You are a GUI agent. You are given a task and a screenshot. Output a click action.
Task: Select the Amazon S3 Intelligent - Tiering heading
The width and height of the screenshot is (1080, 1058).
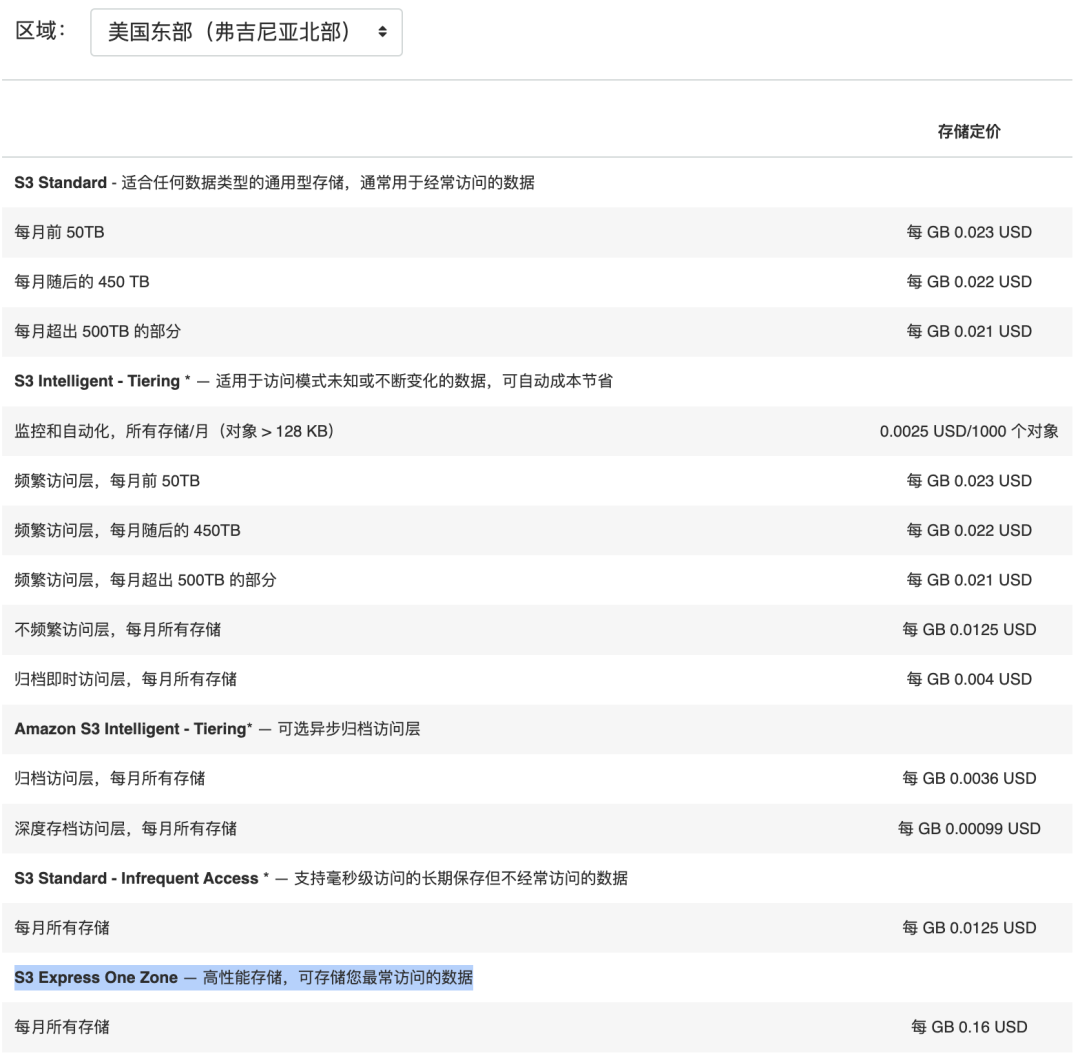(x=217, y=729)
